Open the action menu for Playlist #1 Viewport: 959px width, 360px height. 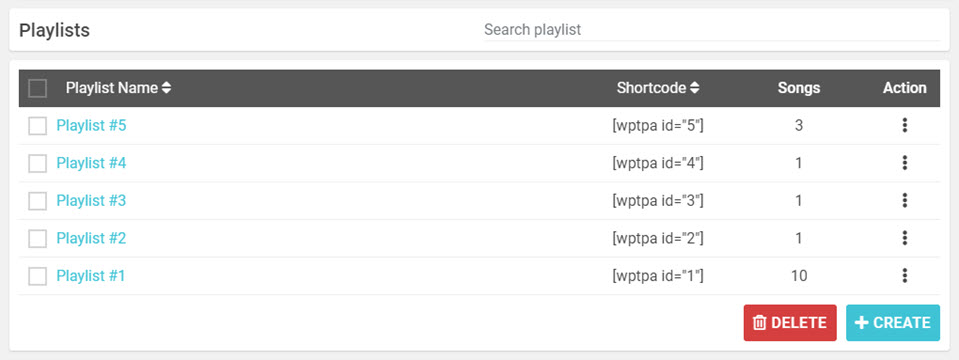(905, 276)
